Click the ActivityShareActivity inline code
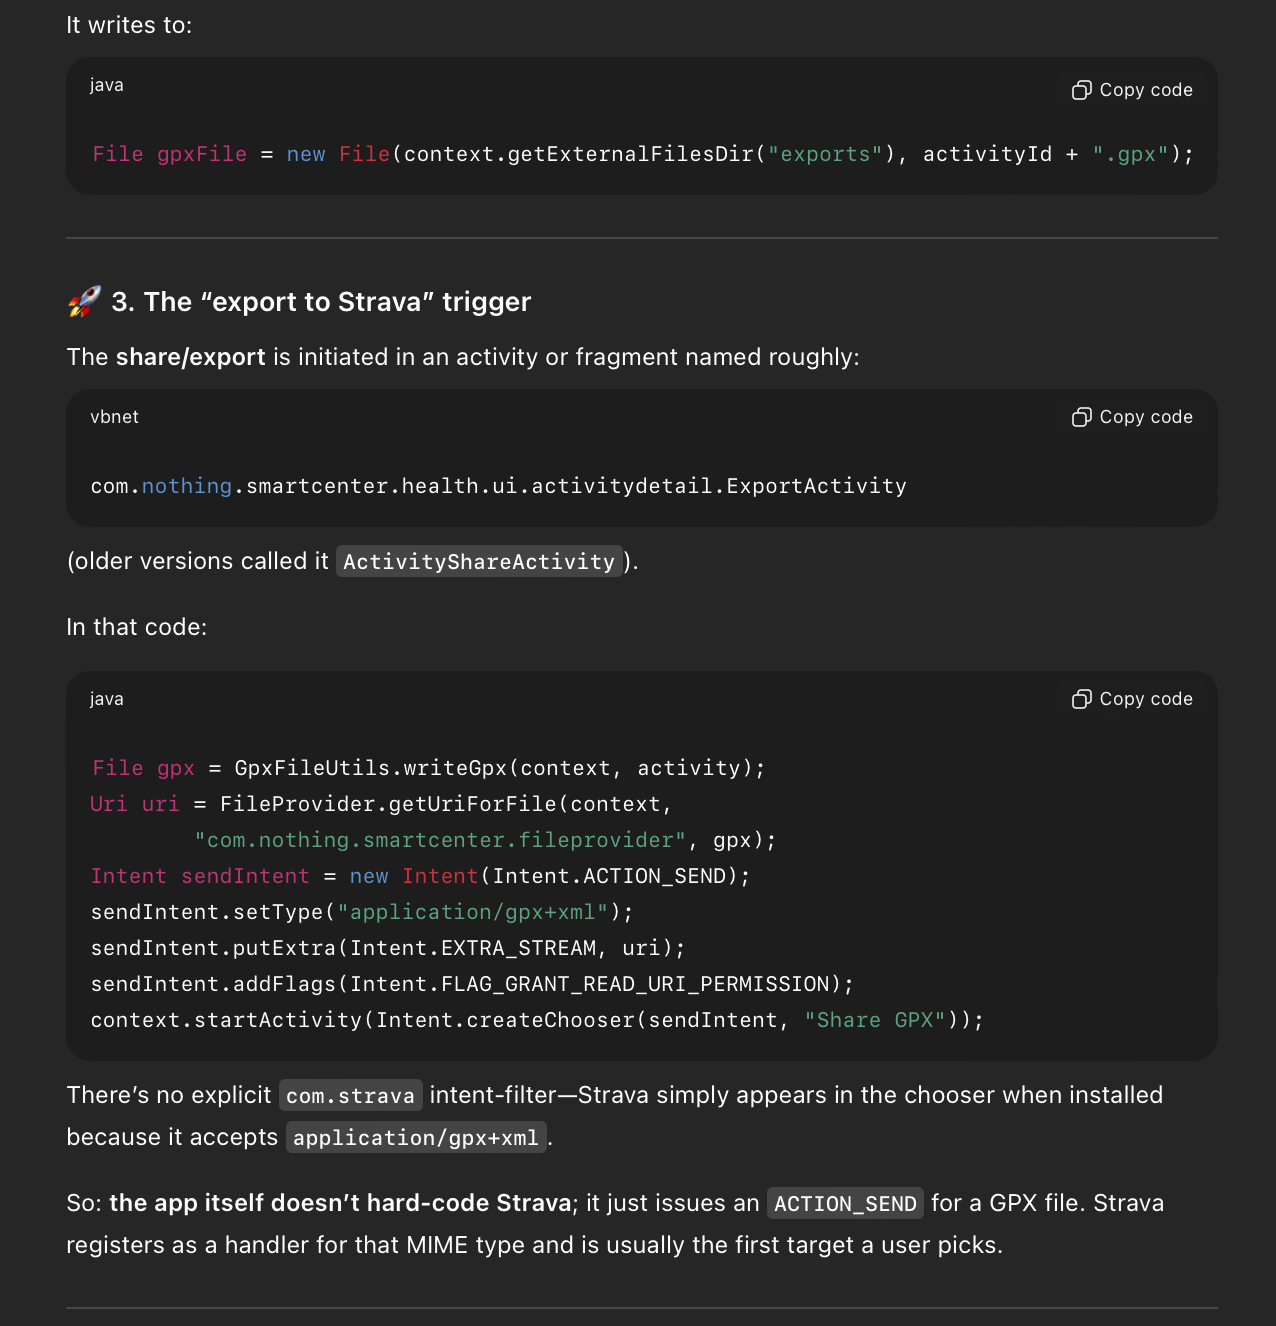 (x=479, y=562)
